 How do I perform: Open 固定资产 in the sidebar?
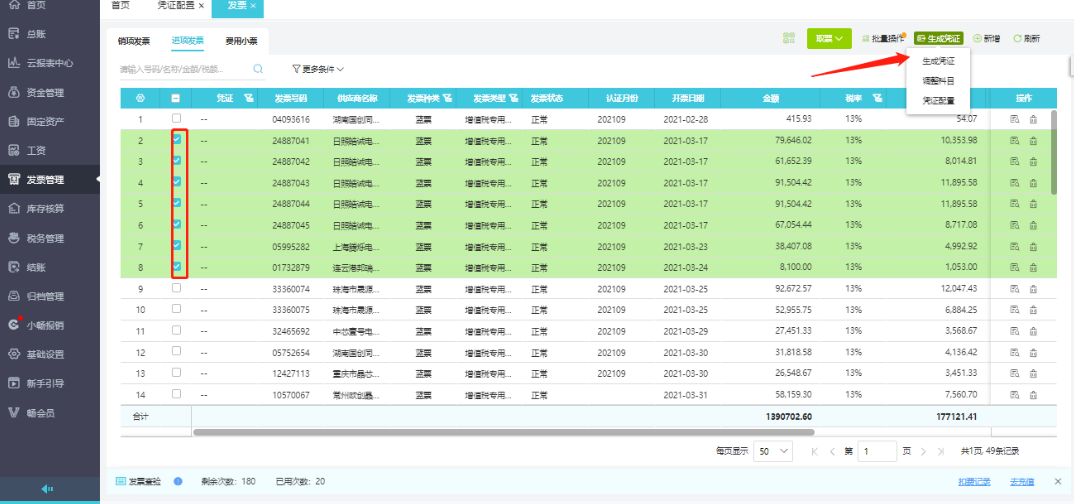(45, 121)
